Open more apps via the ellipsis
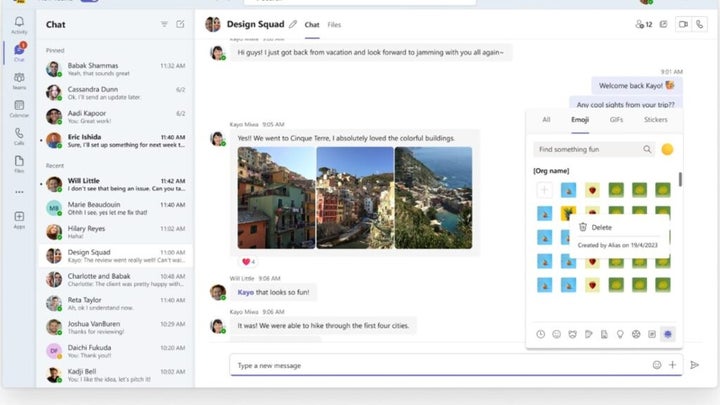The height and width of the screenshot is (405, 720). [x=19, y=191]
